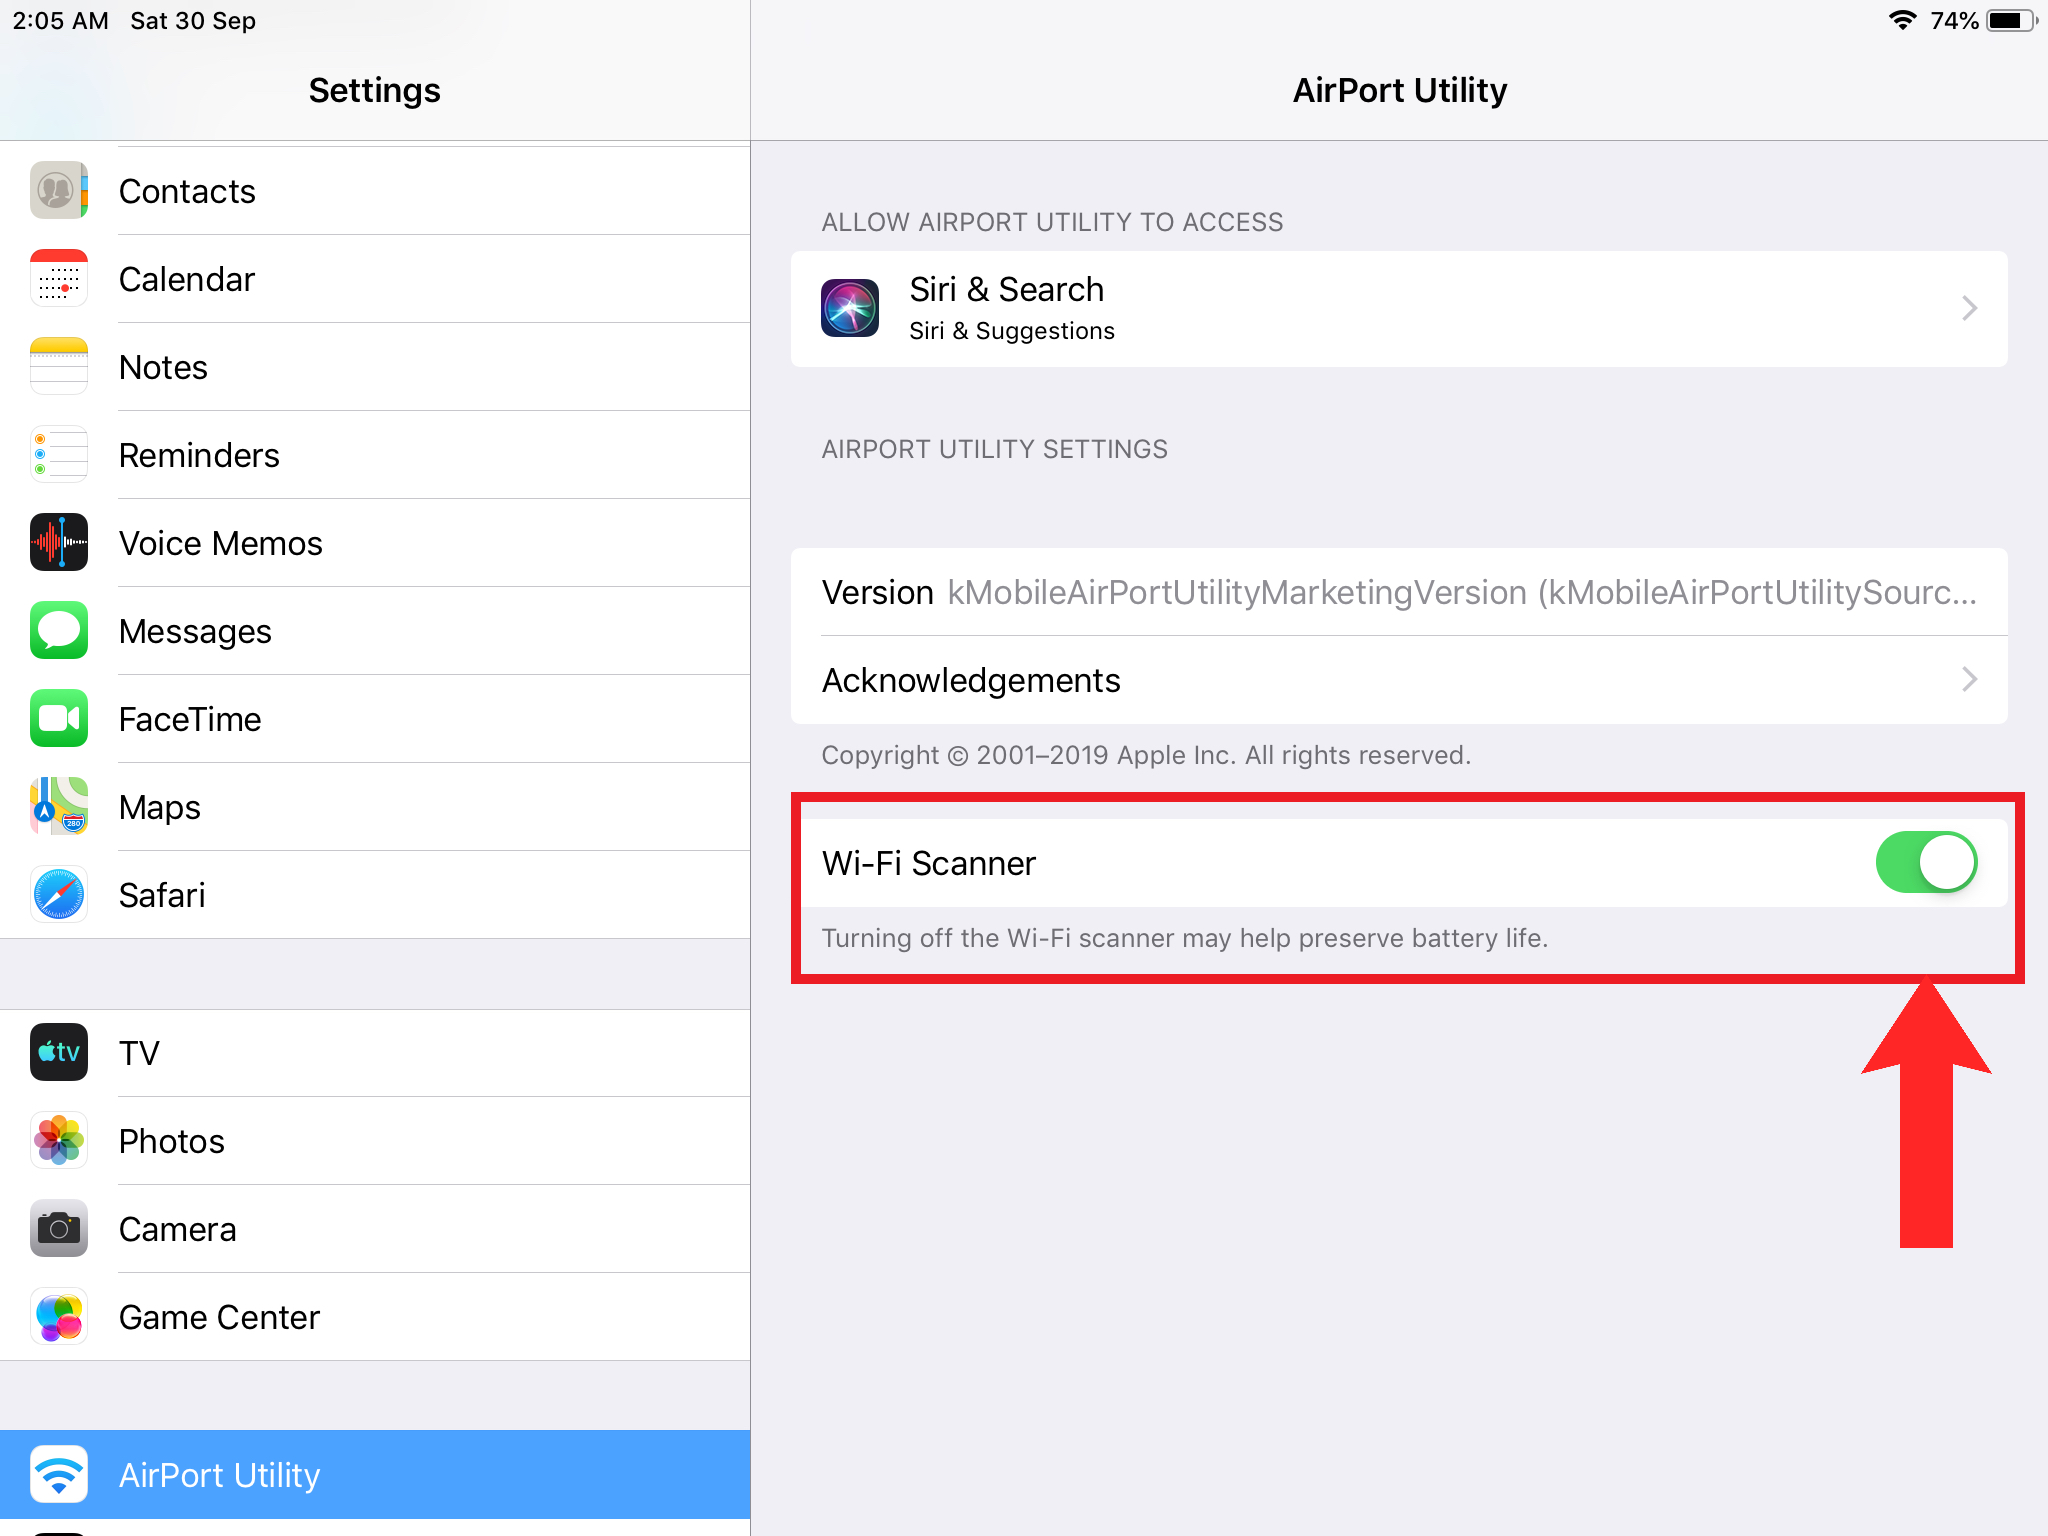This screenshot has width=2048, height=1536.
Task: Tap the Version information row
Action: click(1398, 592)
